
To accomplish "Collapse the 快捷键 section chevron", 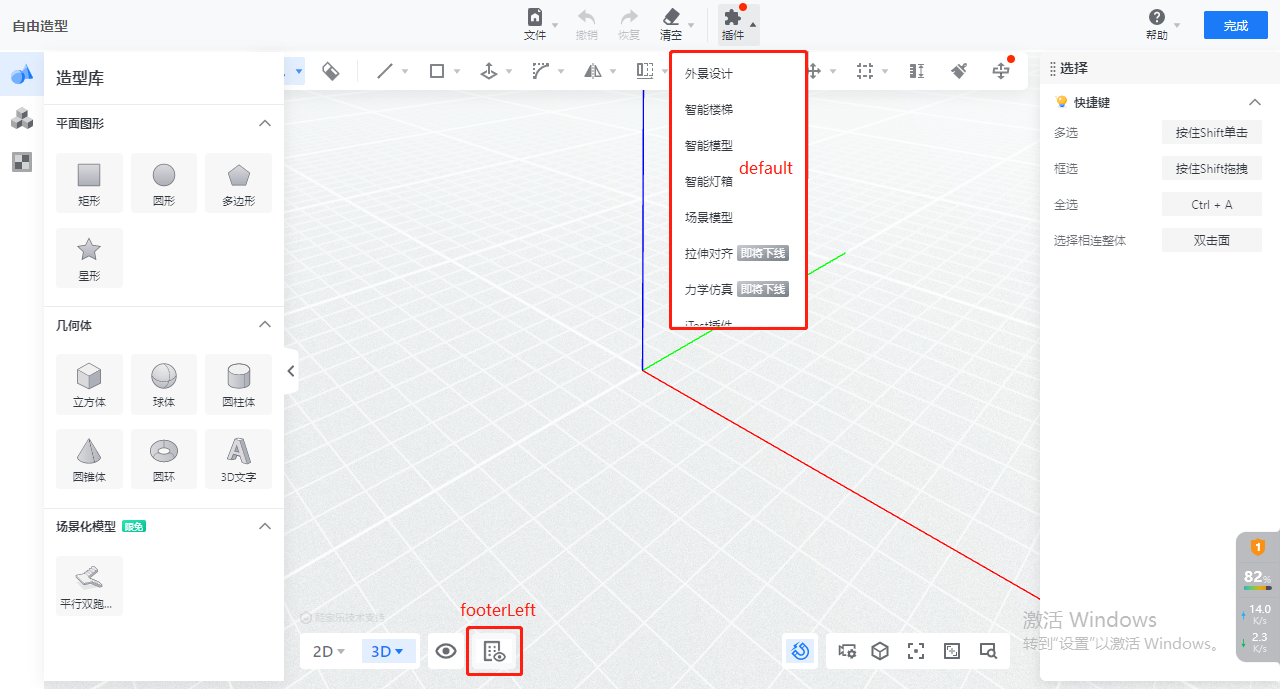I will click(1254, 102).
